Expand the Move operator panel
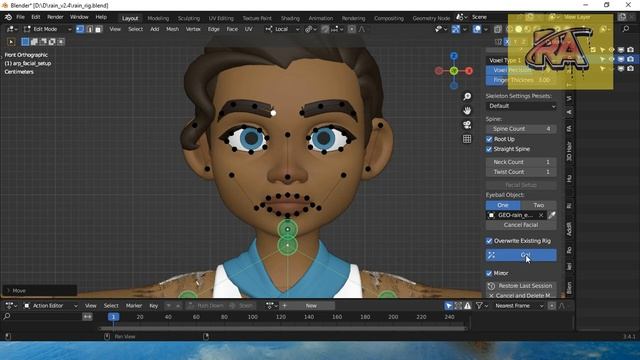This screenshot has width=640, height=360. click(x=40, y=291)
